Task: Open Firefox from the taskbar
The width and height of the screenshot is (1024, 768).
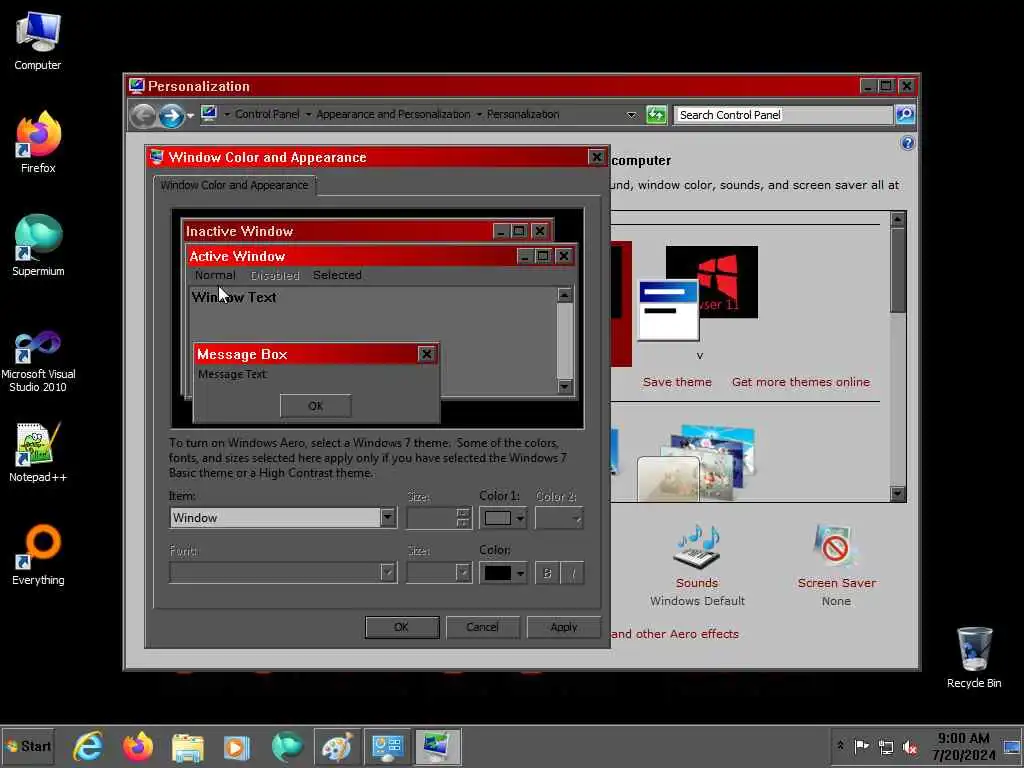Action: coord(137,746)
